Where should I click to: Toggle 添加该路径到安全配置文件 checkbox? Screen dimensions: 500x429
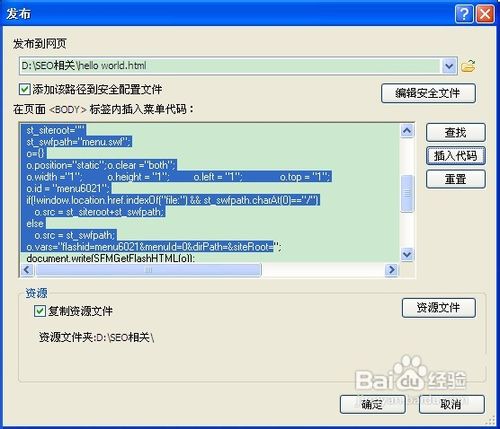tap(25, 89)
